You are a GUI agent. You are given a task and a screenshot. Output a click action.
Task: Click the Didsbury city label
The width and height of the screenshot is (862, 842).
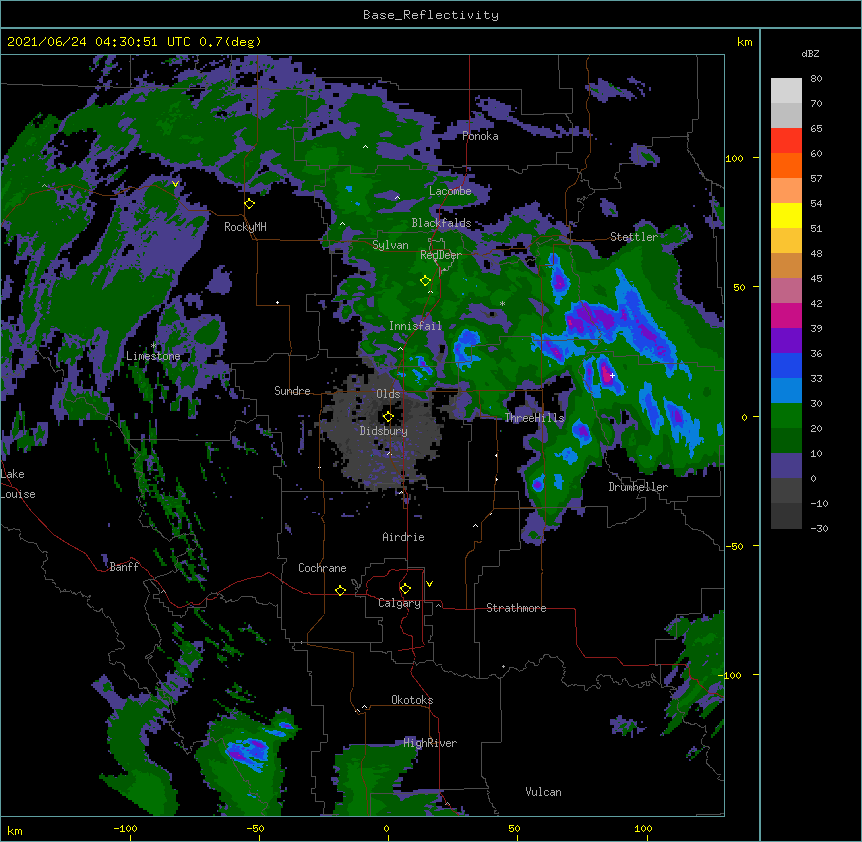[384, 431]
